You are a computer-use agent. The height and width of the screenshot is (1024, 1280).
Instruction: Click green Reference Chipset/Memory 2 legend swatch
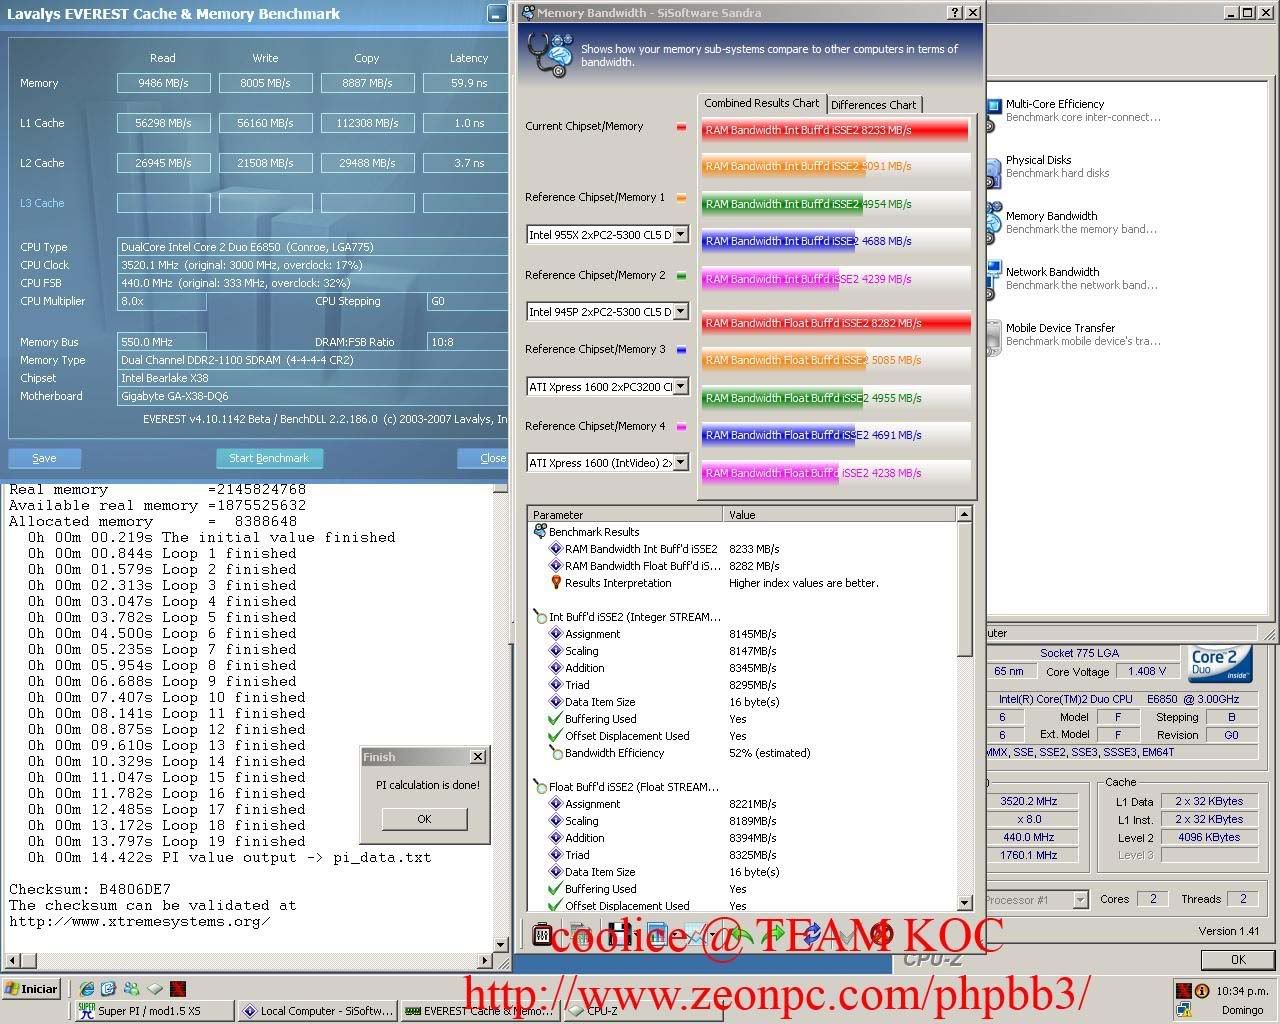(681, 276)
